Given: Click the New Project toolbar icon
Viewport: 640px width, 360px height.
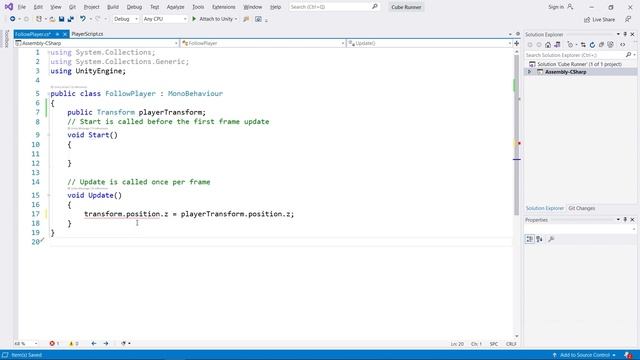Looking at the screenshot, I should (39, 19).
